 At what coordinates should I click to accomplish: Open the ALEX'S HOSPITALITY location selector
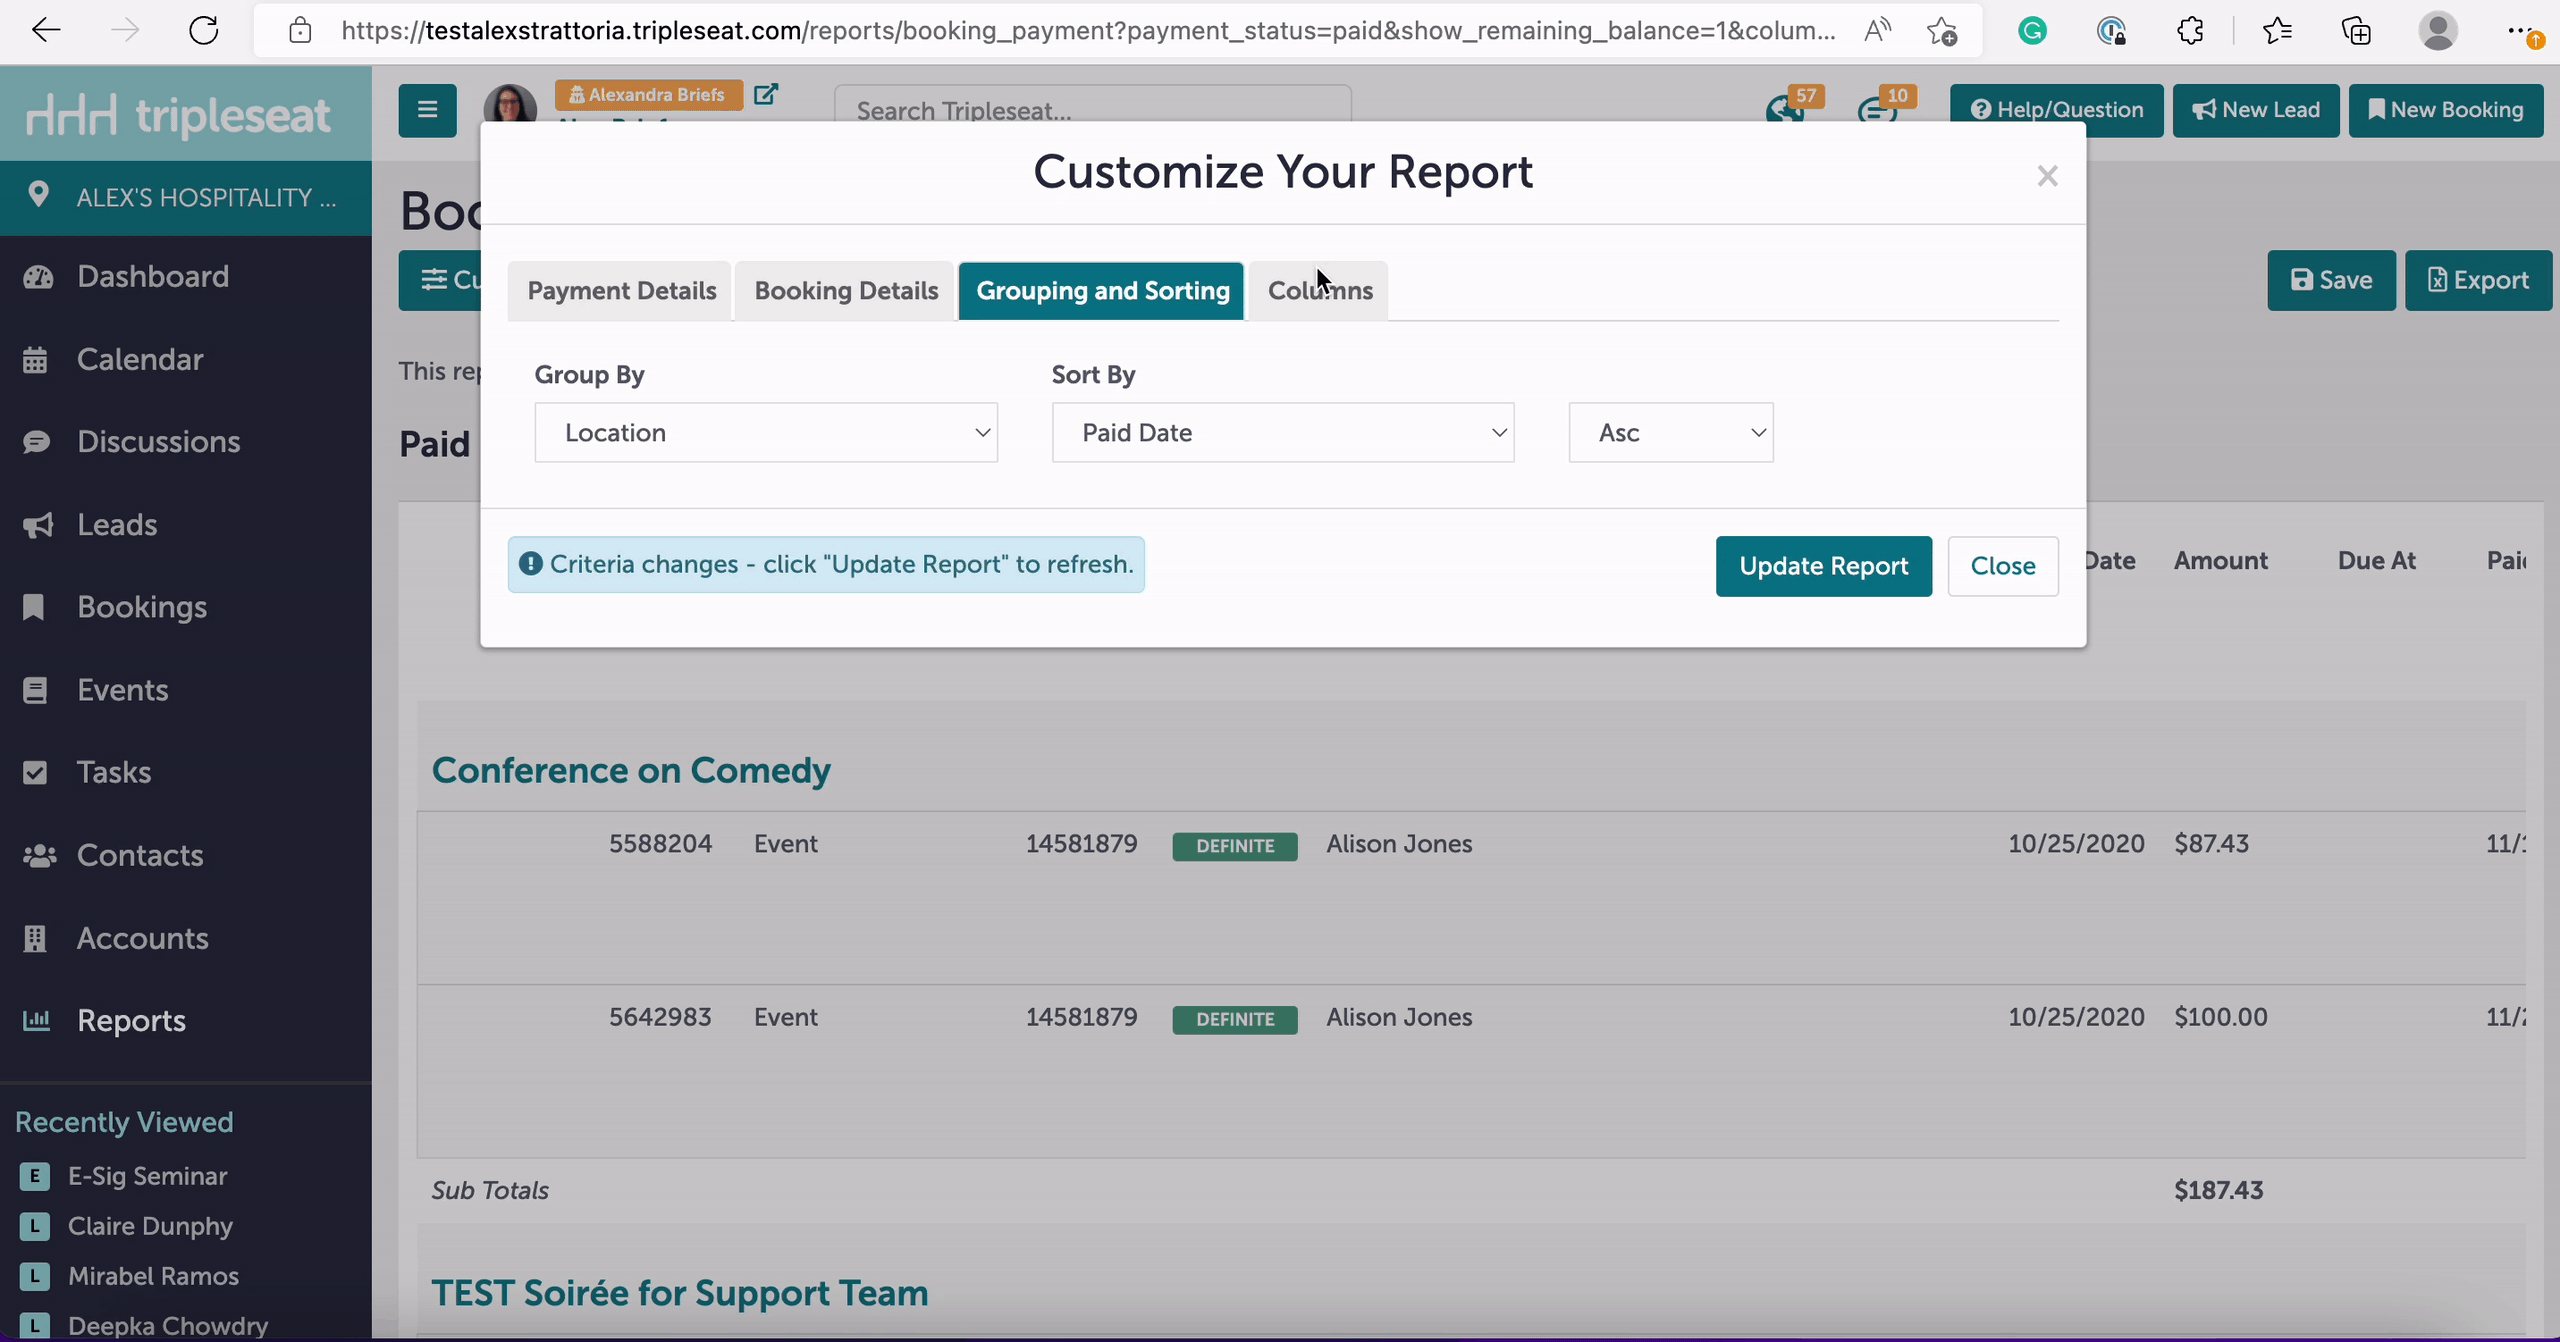186,198
